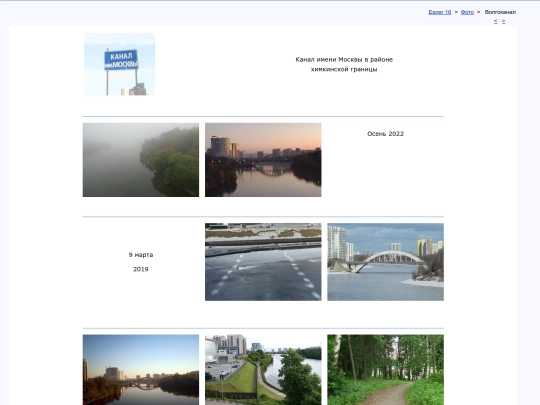Go to next page with '>' link
The image size is (540, 405).
(503, 21)
